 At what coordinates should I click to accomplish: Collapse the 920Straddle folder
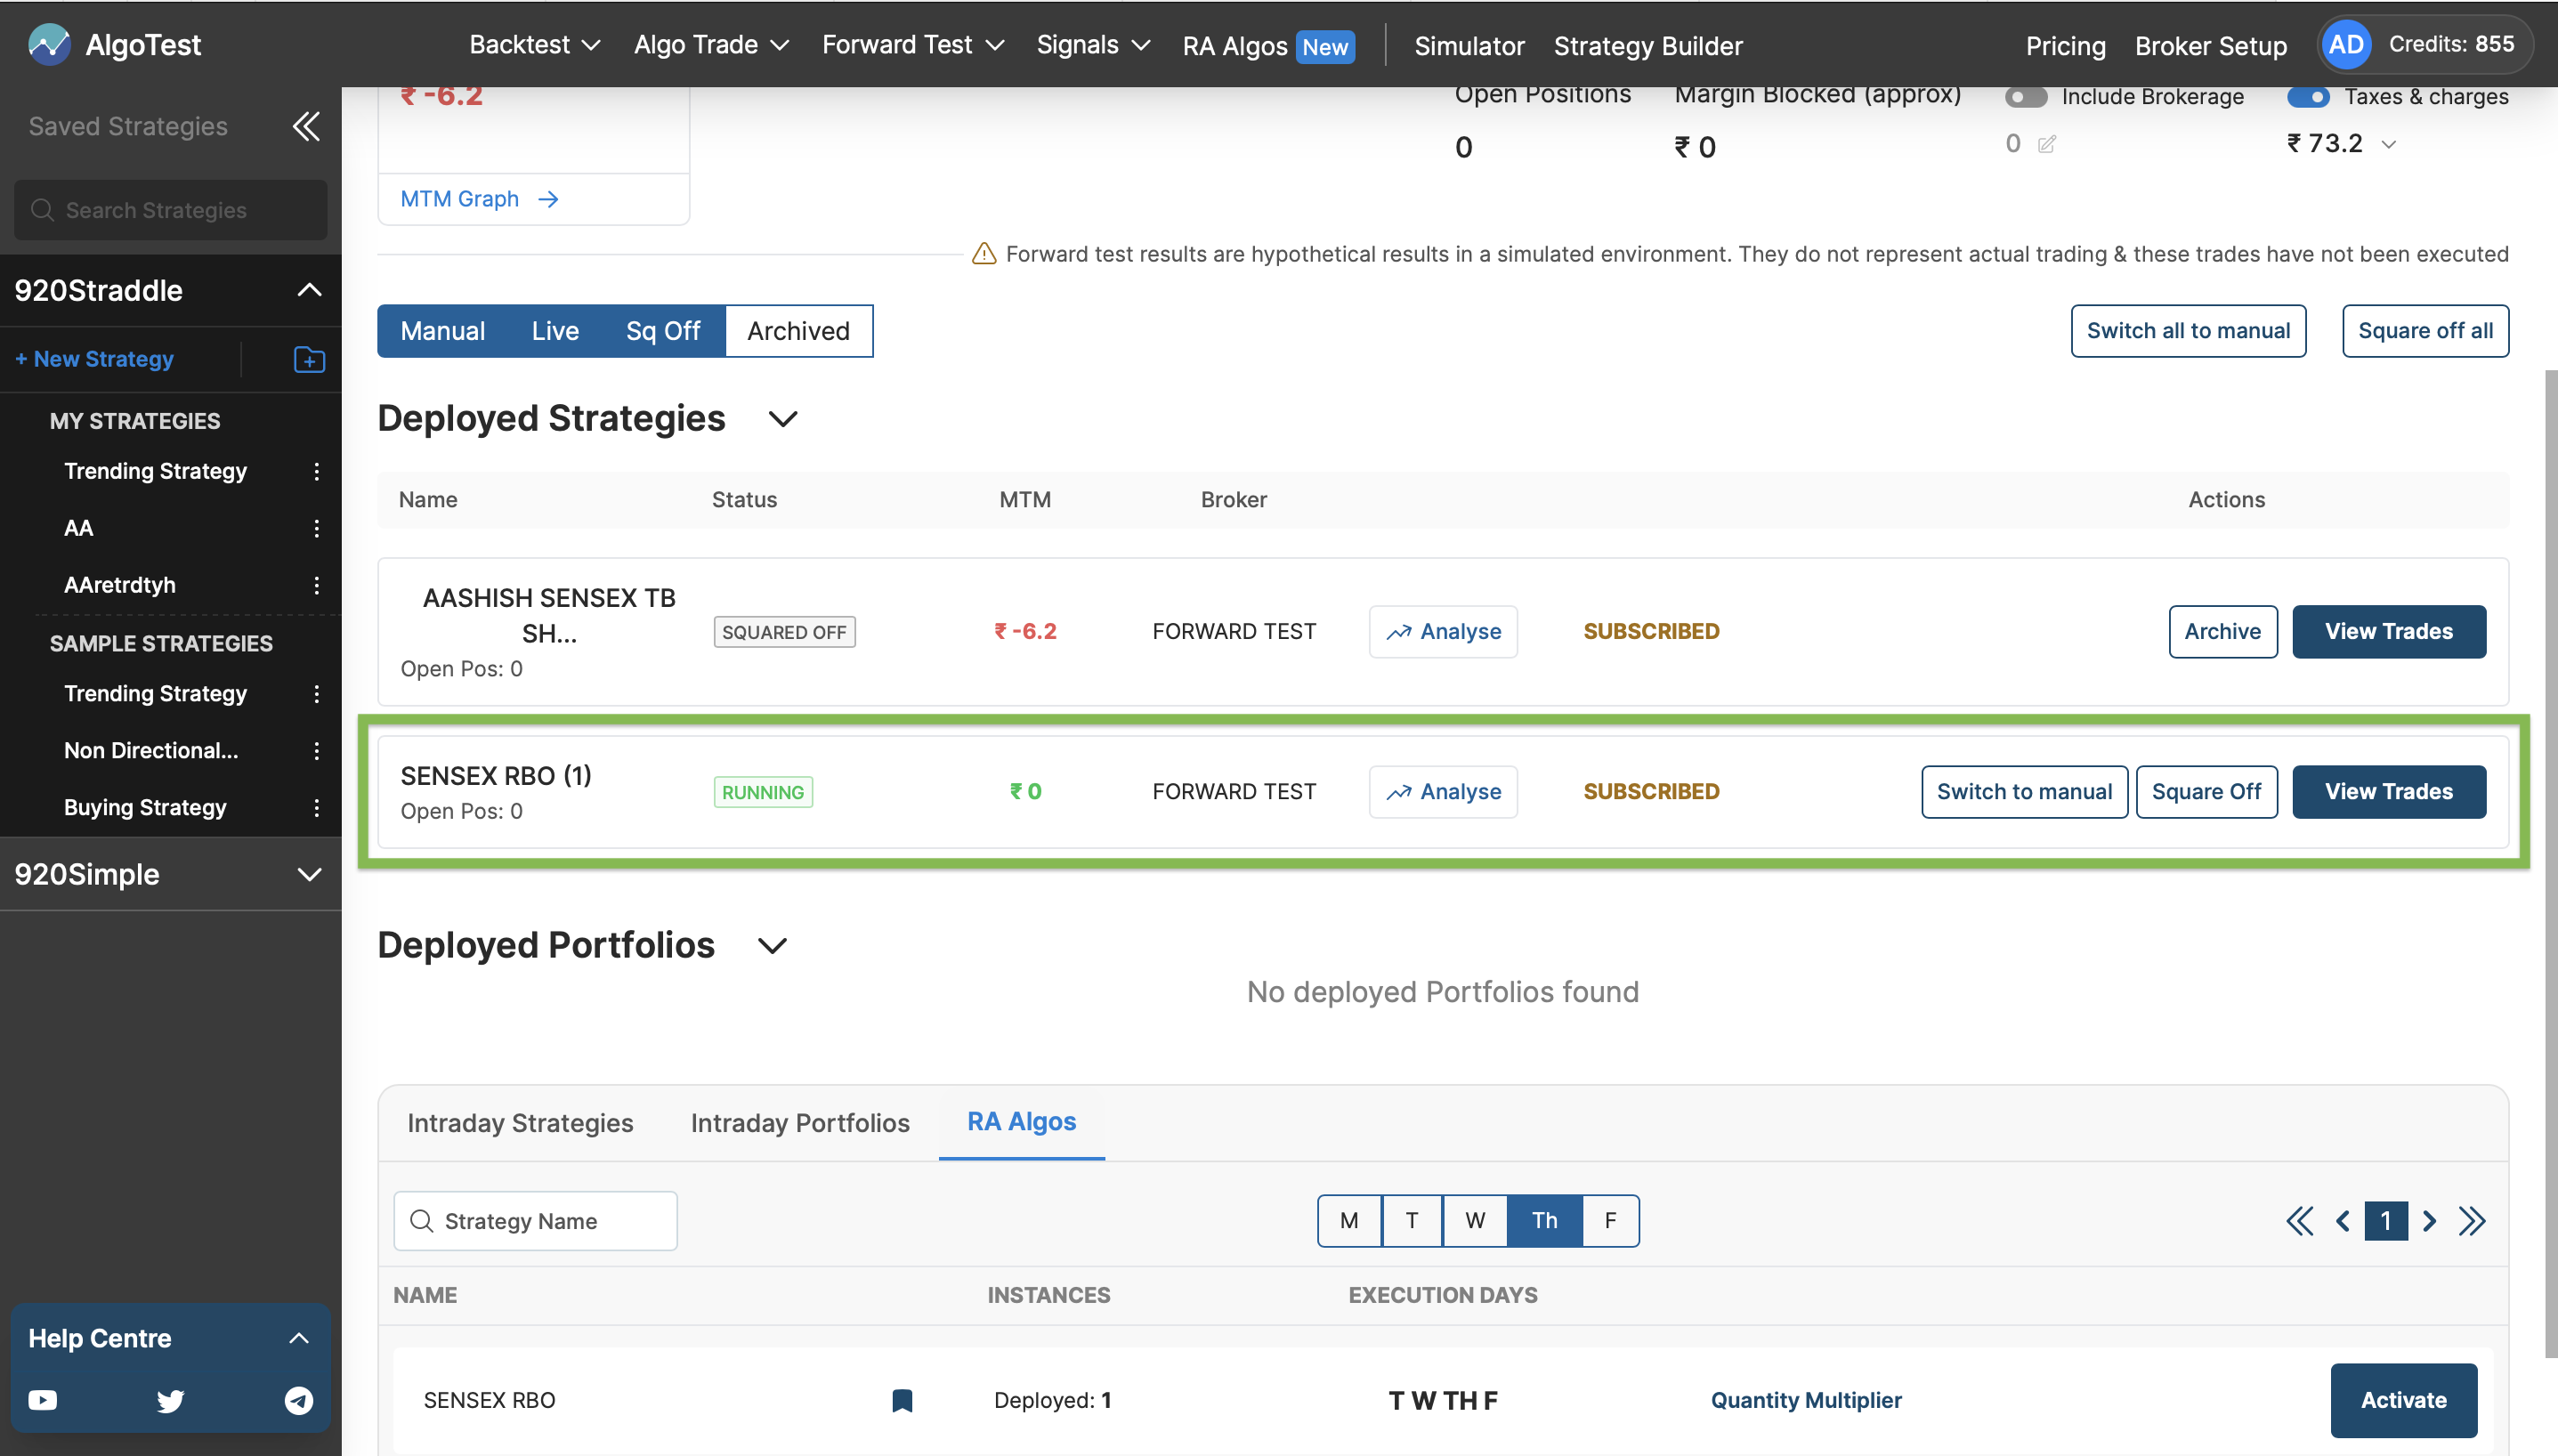[310, 290]
